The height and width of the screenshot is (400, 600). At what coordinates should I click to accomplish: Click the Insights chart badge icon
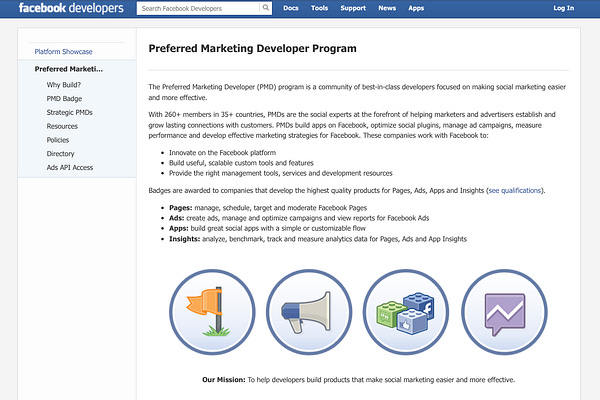tap(504, 312)
